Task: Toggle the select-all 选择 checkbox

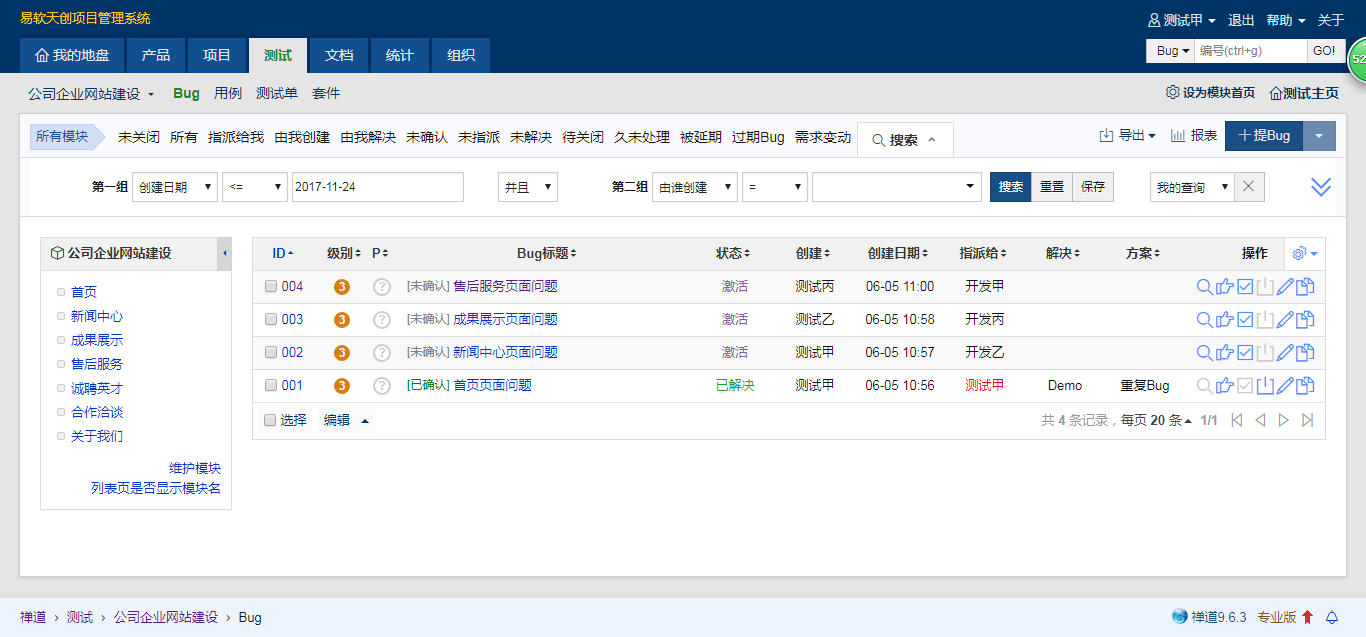Action: click(x=270, y=420)
